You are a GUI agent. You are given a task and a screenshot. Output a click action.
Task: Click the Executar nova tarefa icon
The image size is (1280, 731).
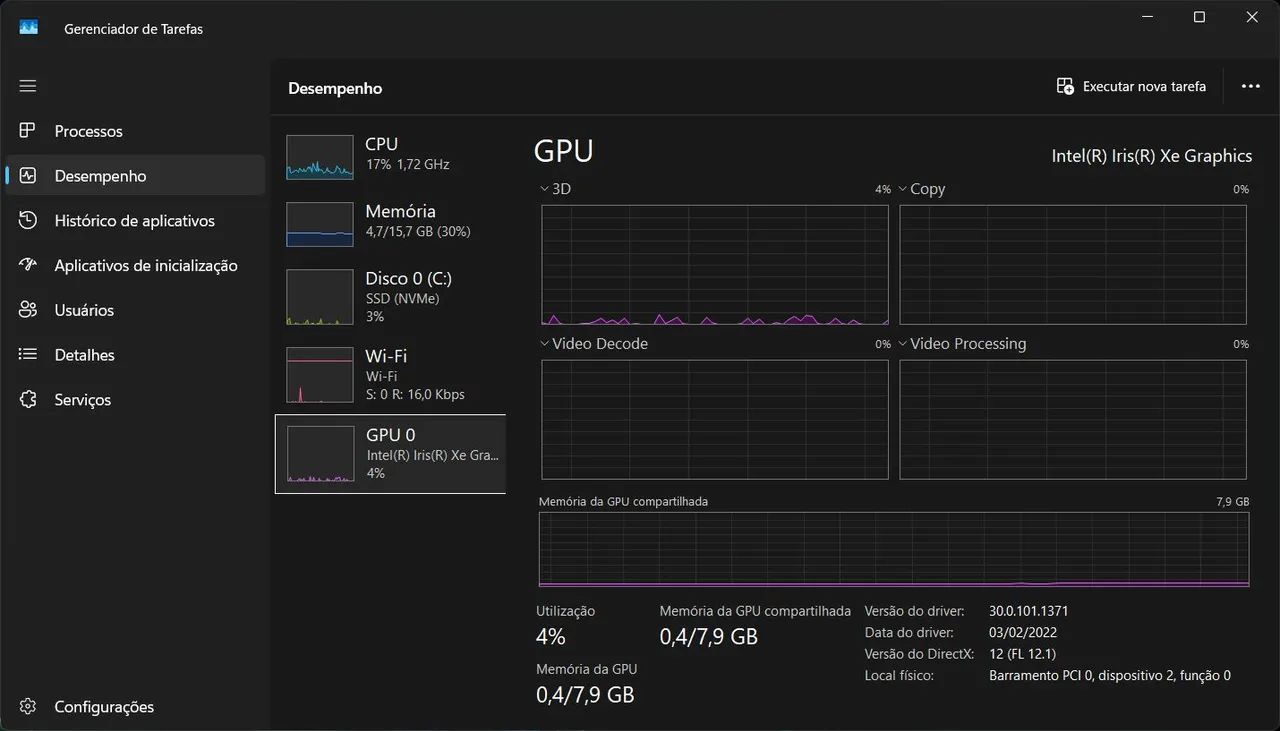1065,87
